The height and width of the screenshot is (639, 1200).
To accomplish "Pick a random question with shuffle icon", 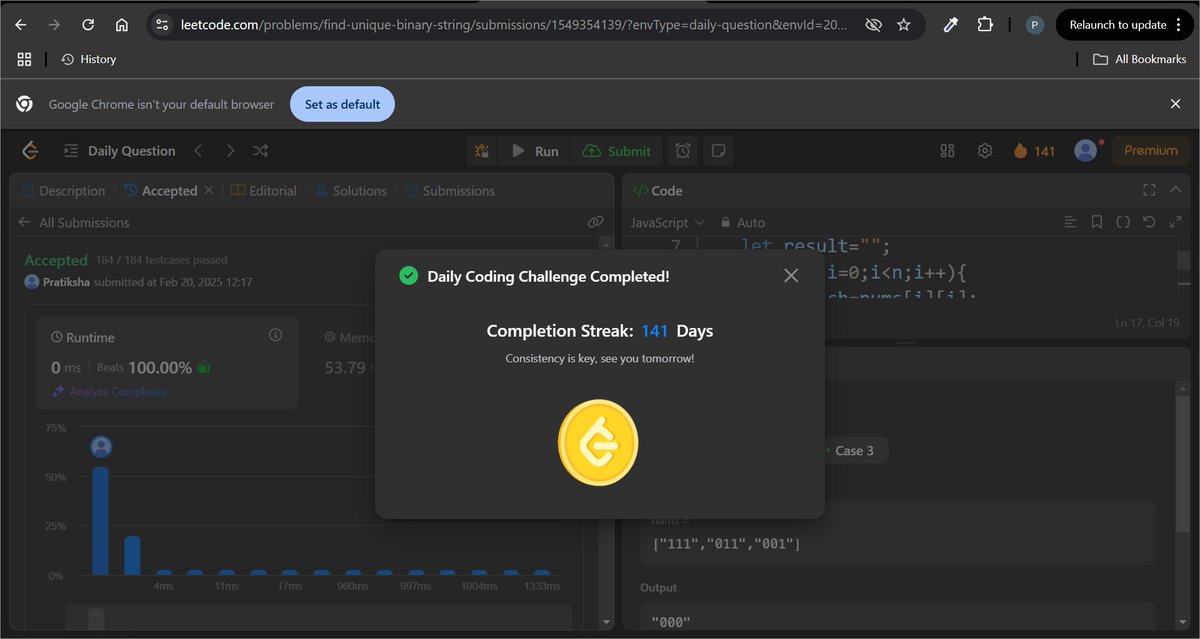I will pyautogui.click(x=260, y=151).
